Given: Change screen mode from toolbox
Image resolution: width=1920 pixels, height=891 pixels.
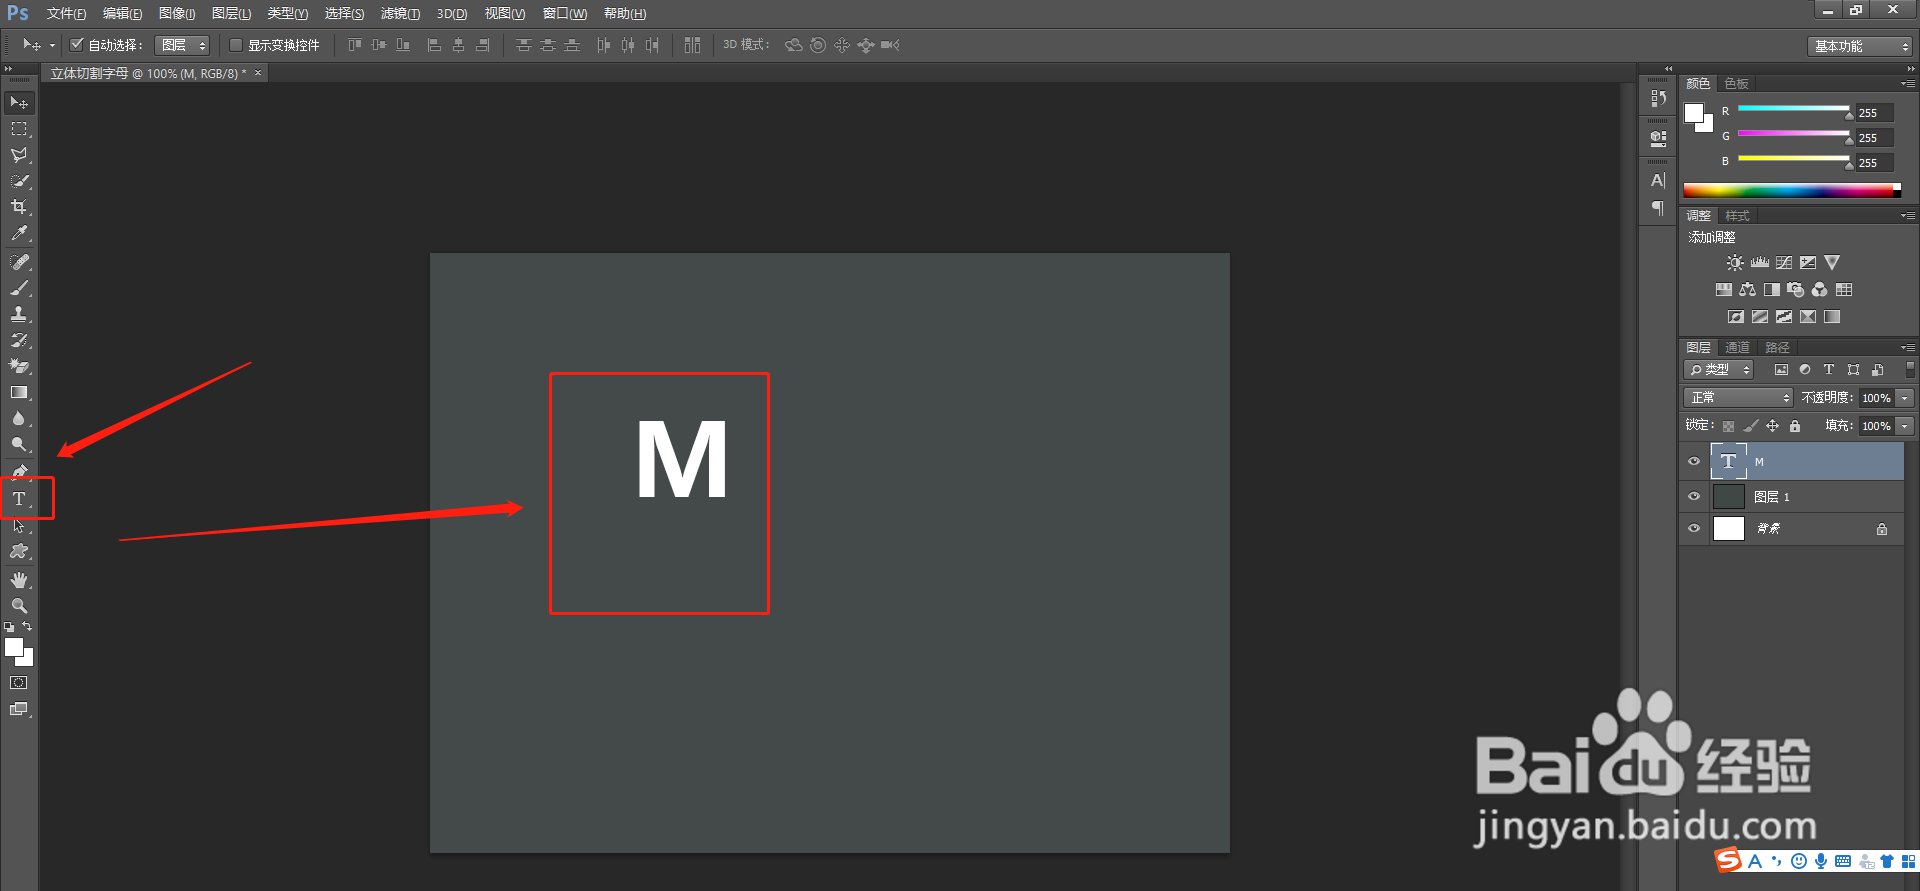Looking at the screenshot, I should [x=19, y=709].
